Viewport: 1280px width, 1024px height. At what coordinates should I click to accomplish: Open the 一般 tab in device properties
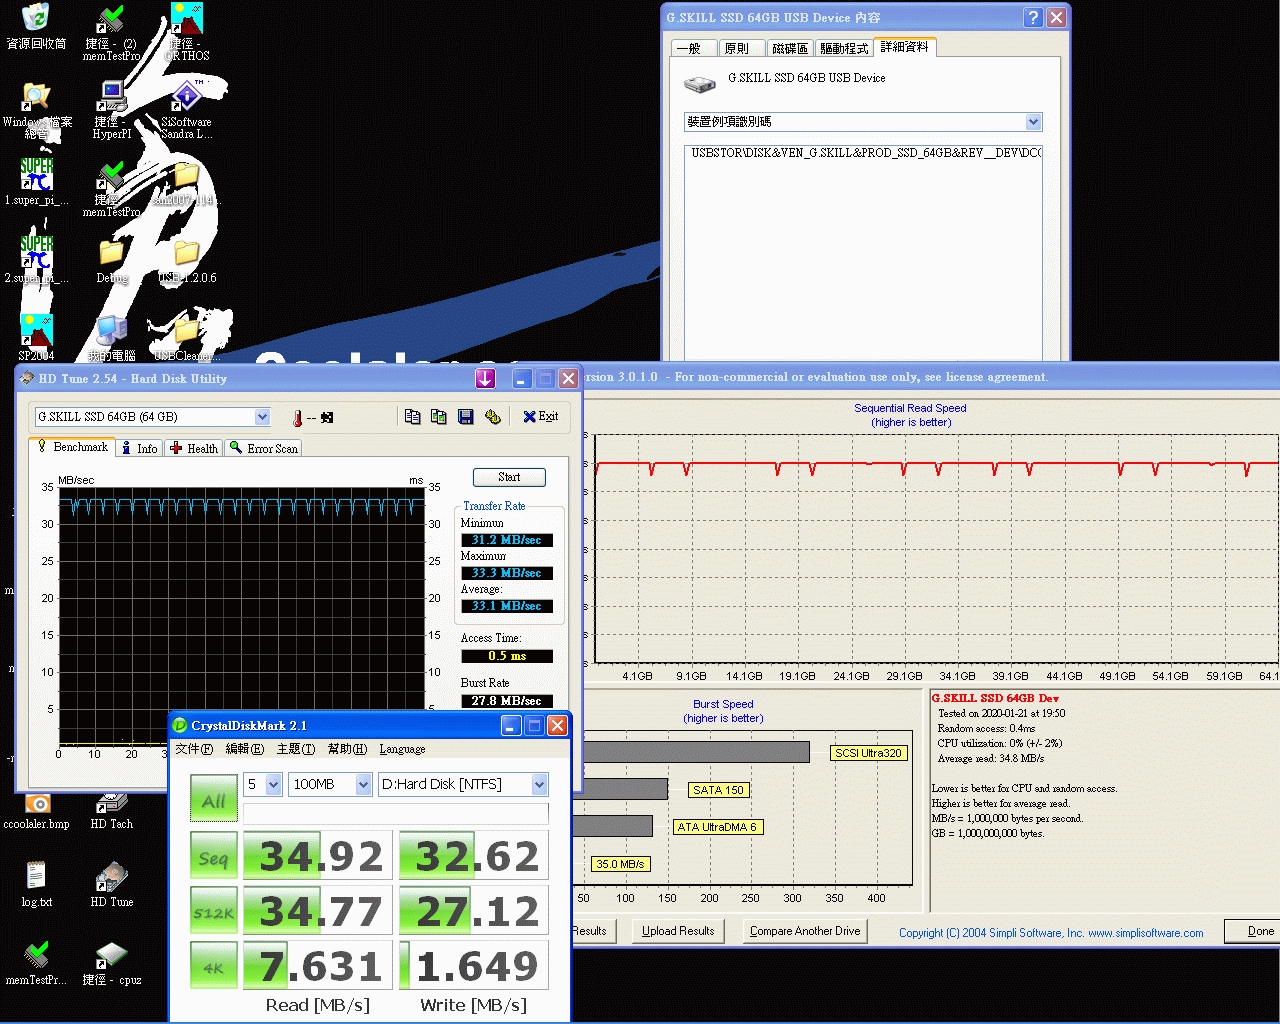click(x=693, y=48)
